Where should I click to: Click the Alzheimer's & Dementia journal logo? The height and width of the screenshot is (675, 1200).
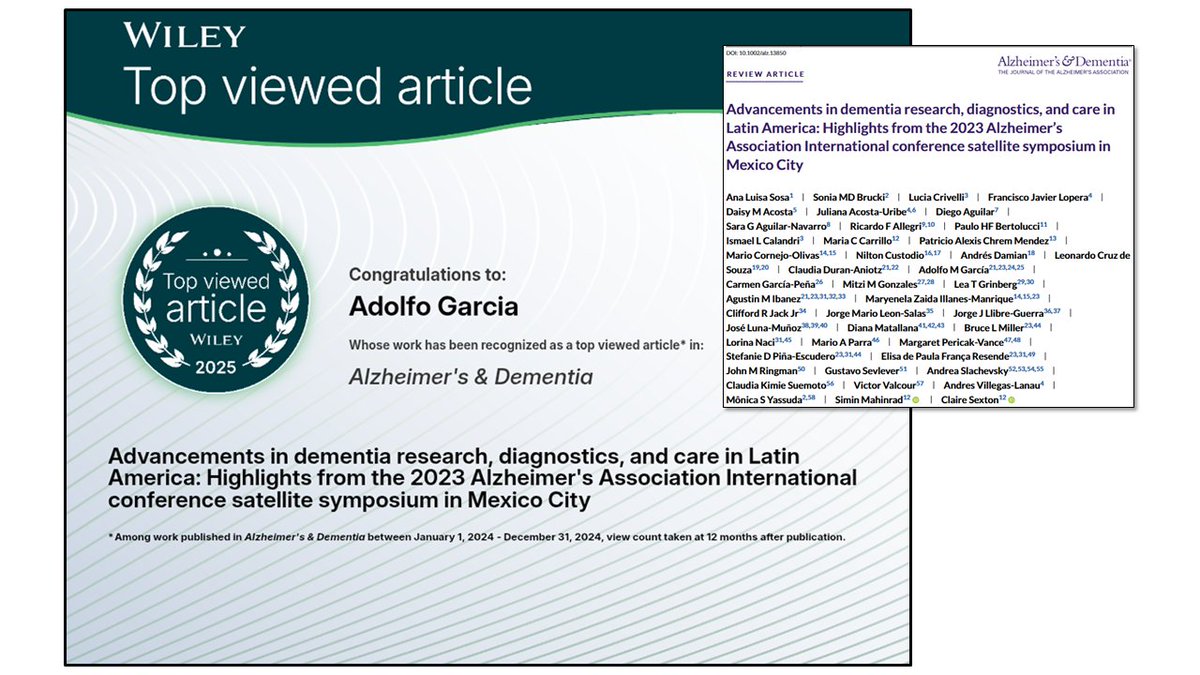tap(1063, 65)
